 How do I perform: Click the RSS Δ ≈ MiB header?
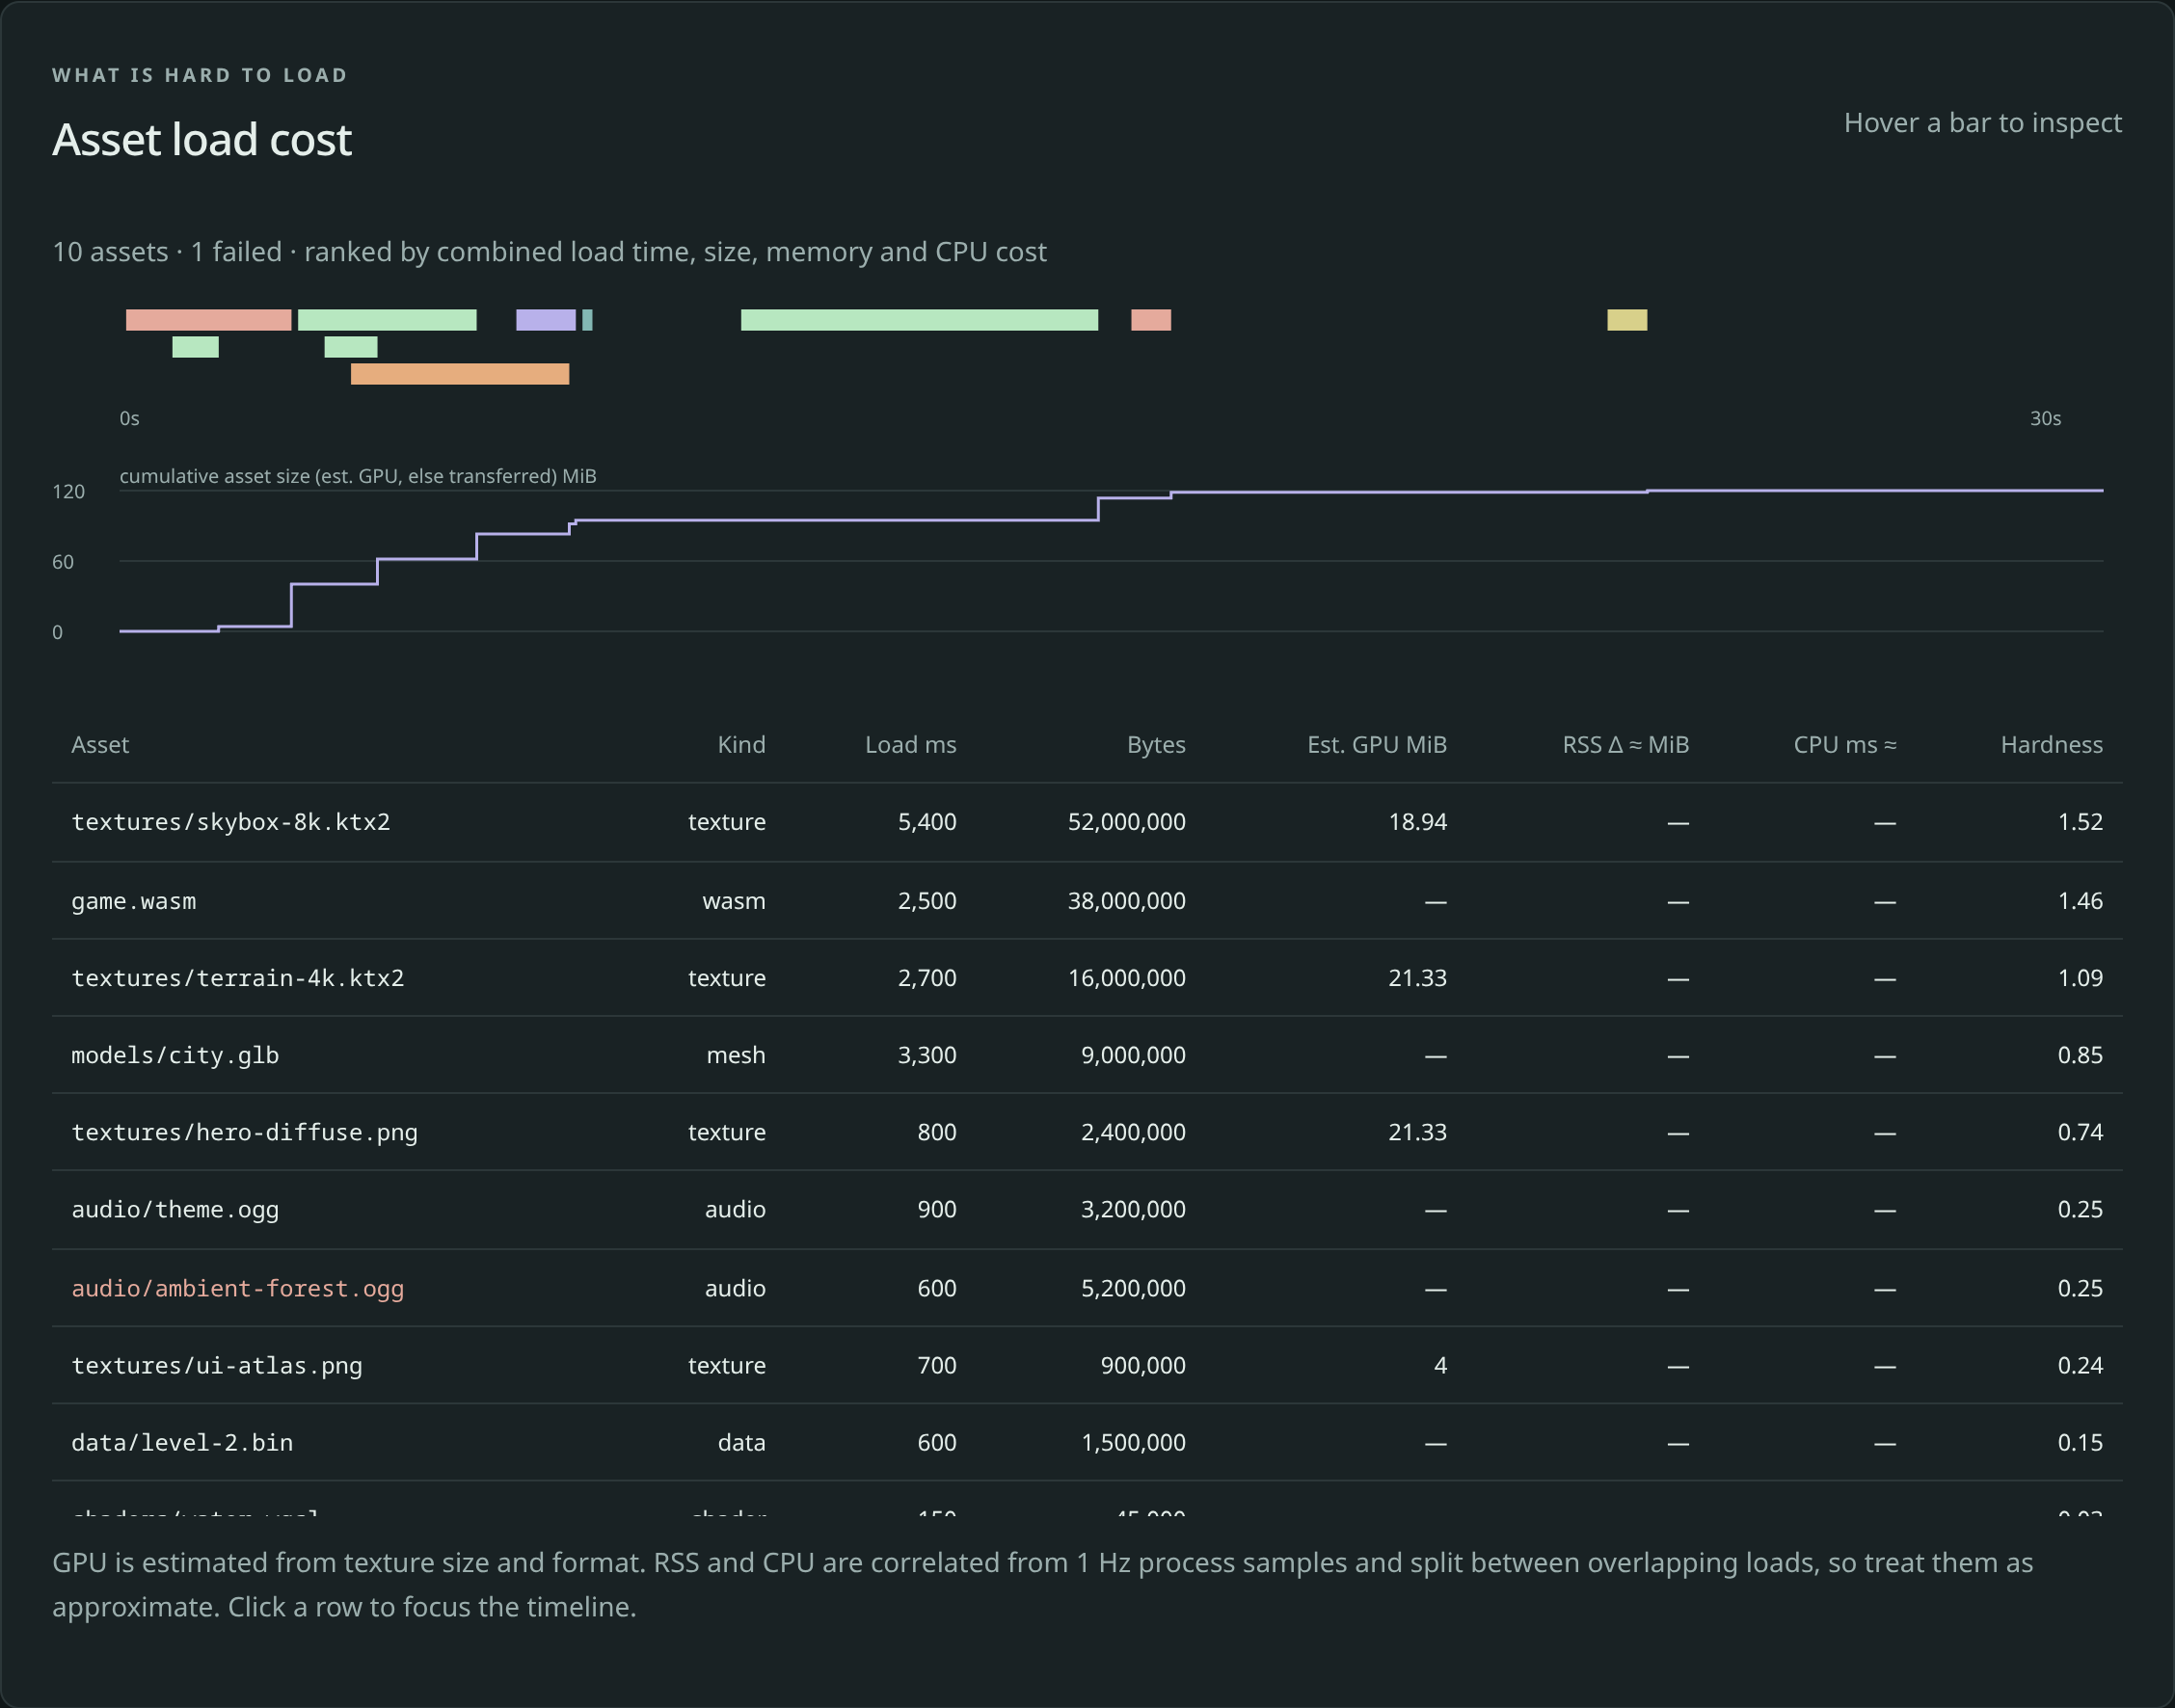[x=1625, y=745]
